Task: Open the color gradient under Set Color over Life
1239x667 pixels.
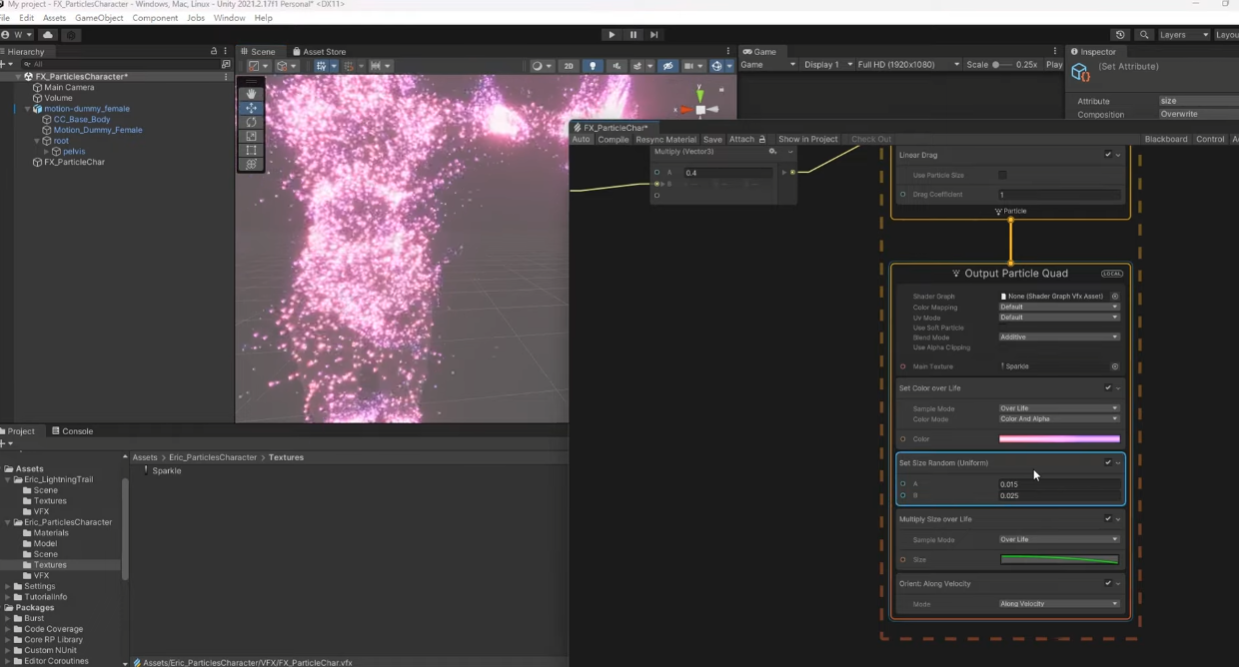Action: coord(1058,438)
